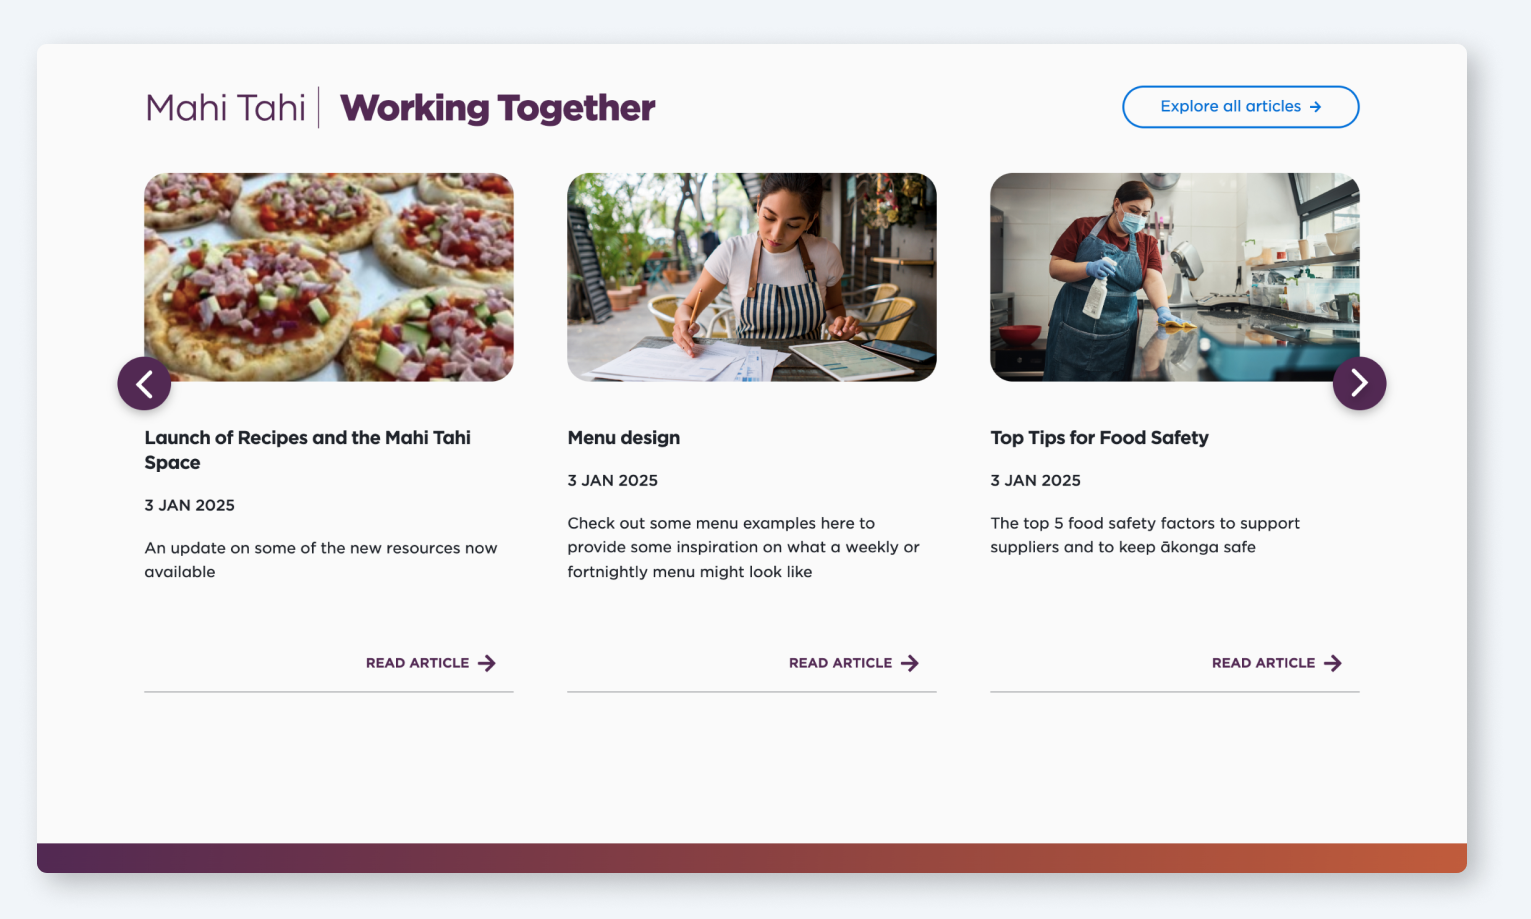Viewport: 1531px width, 919px height.
Task: Select the Top Tips for Food Safety title
Action: pyautogui.click(x=1099, y=438)
